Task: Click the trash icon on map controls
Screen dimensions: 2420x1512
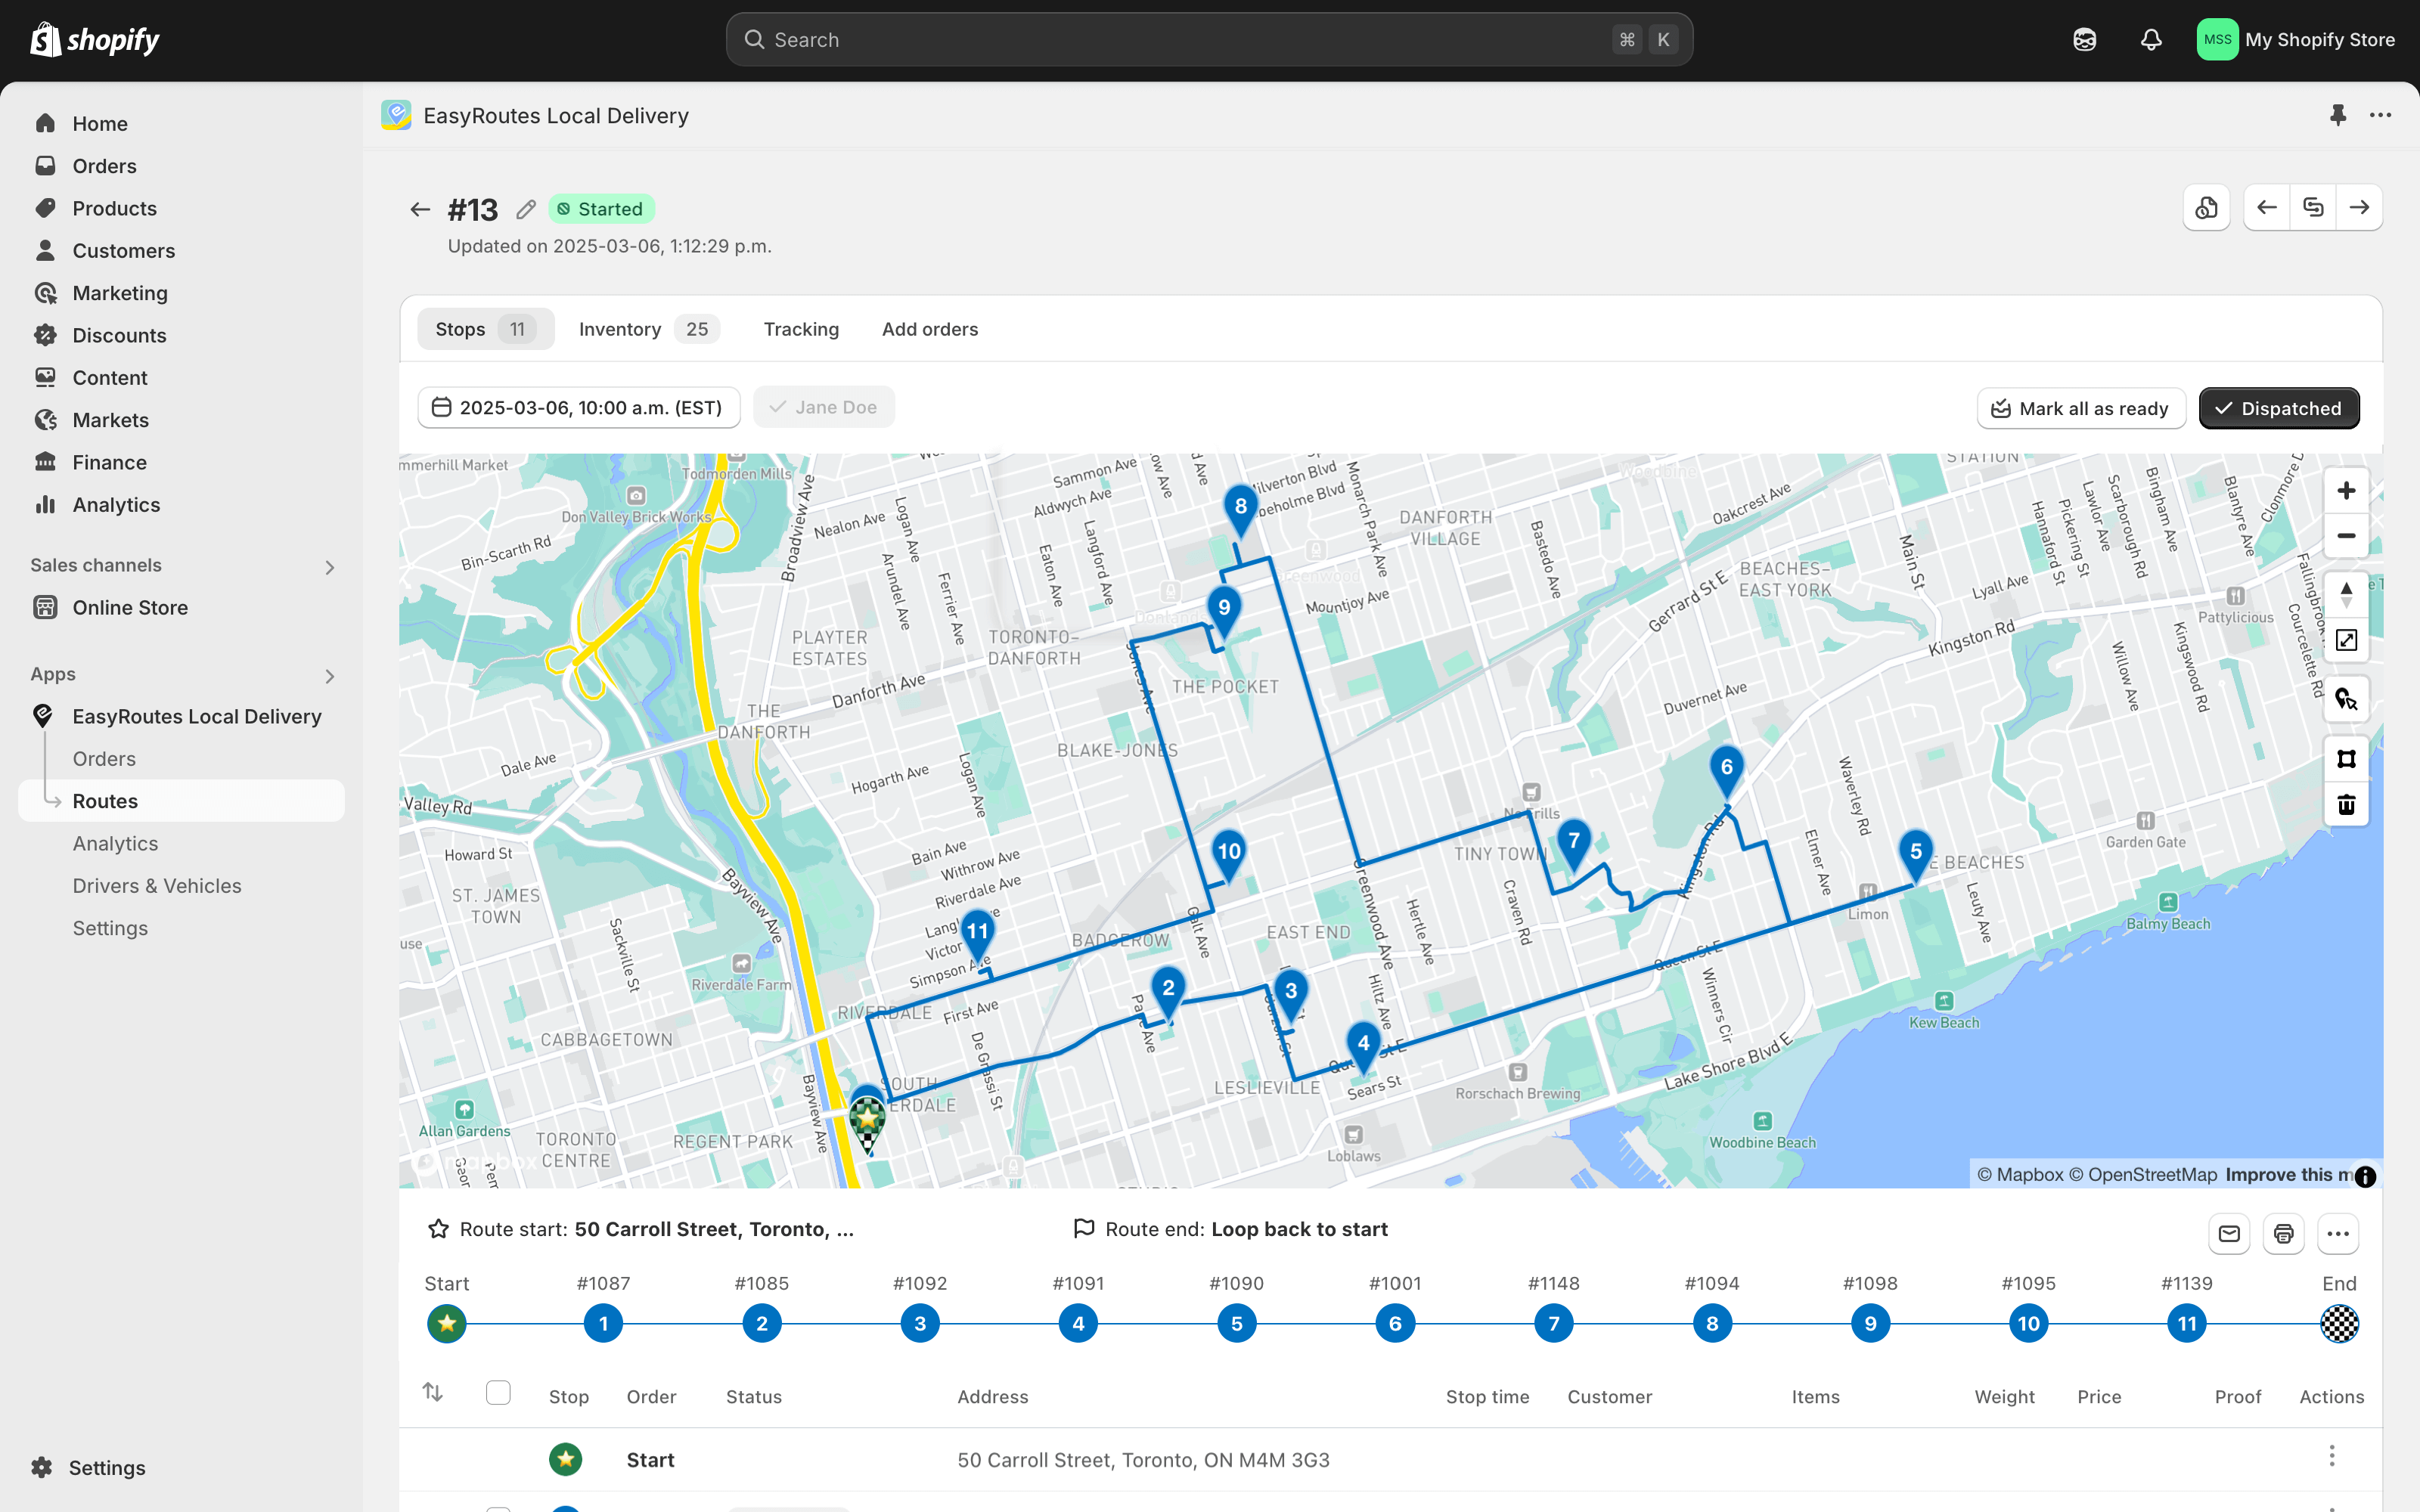Action: 2345,804
